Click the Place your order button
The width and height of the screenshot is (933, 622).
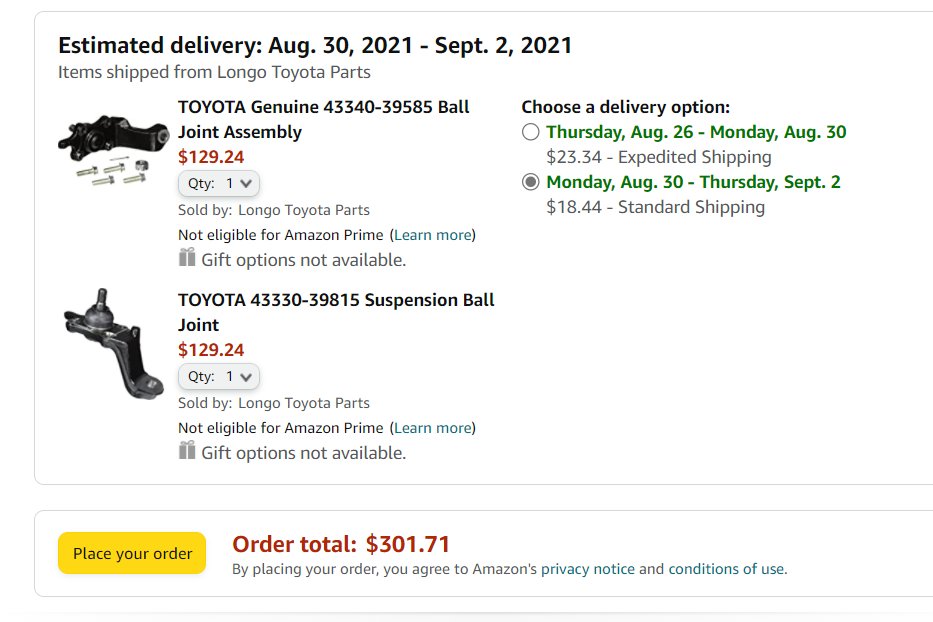tap(132, 554)
